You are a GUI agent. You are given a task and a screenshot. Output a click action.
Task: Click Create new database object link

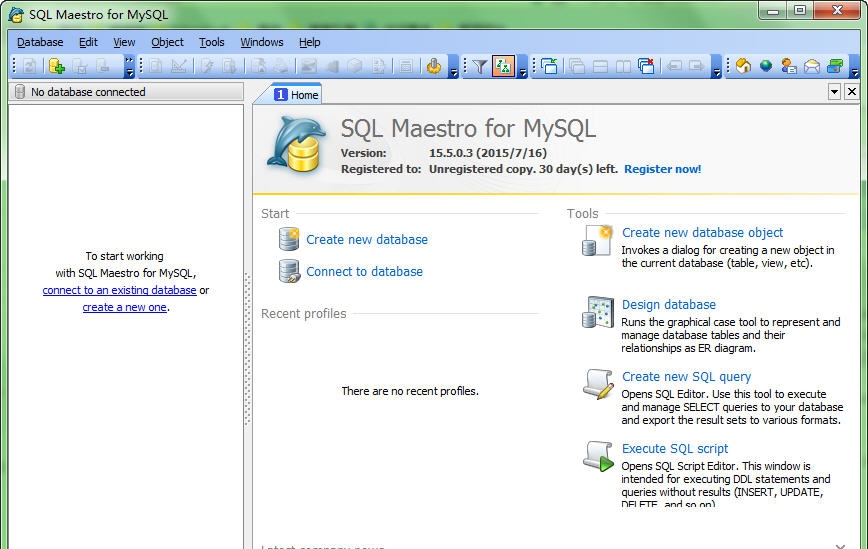click(x=702, y=232)
